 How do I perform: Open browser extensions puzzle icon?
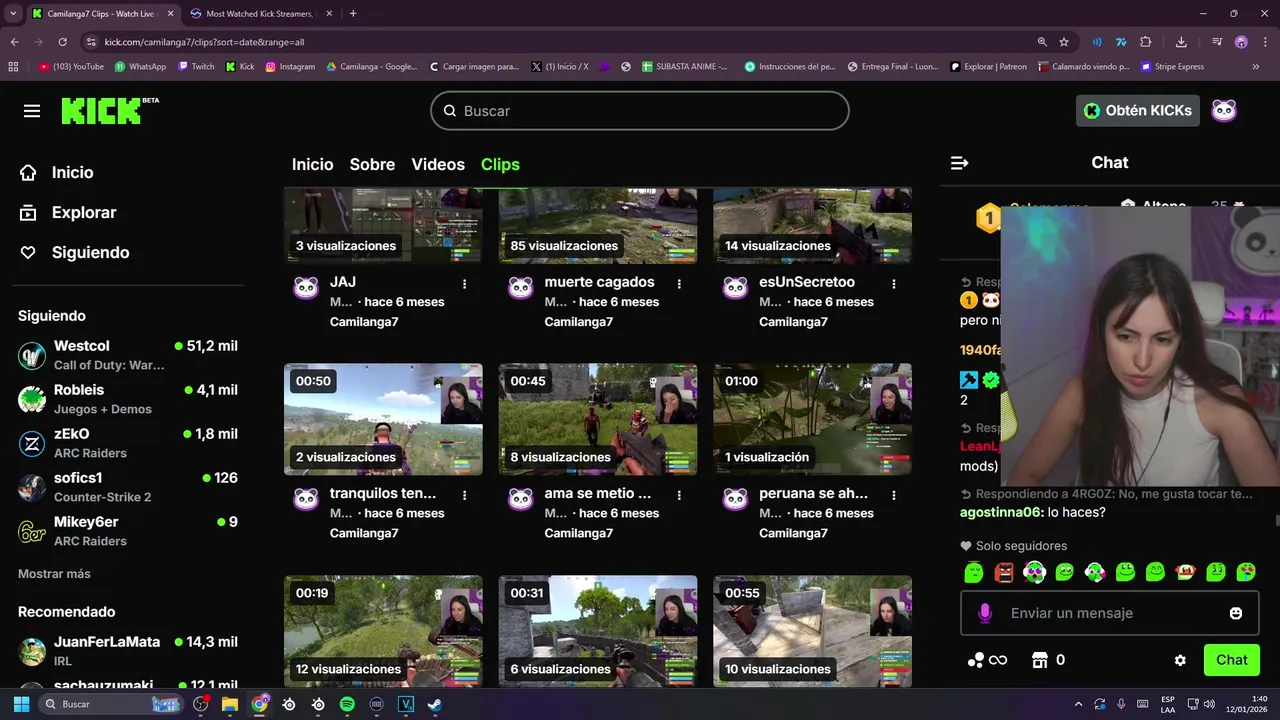pyautogui.click(x=1146, y=42)
